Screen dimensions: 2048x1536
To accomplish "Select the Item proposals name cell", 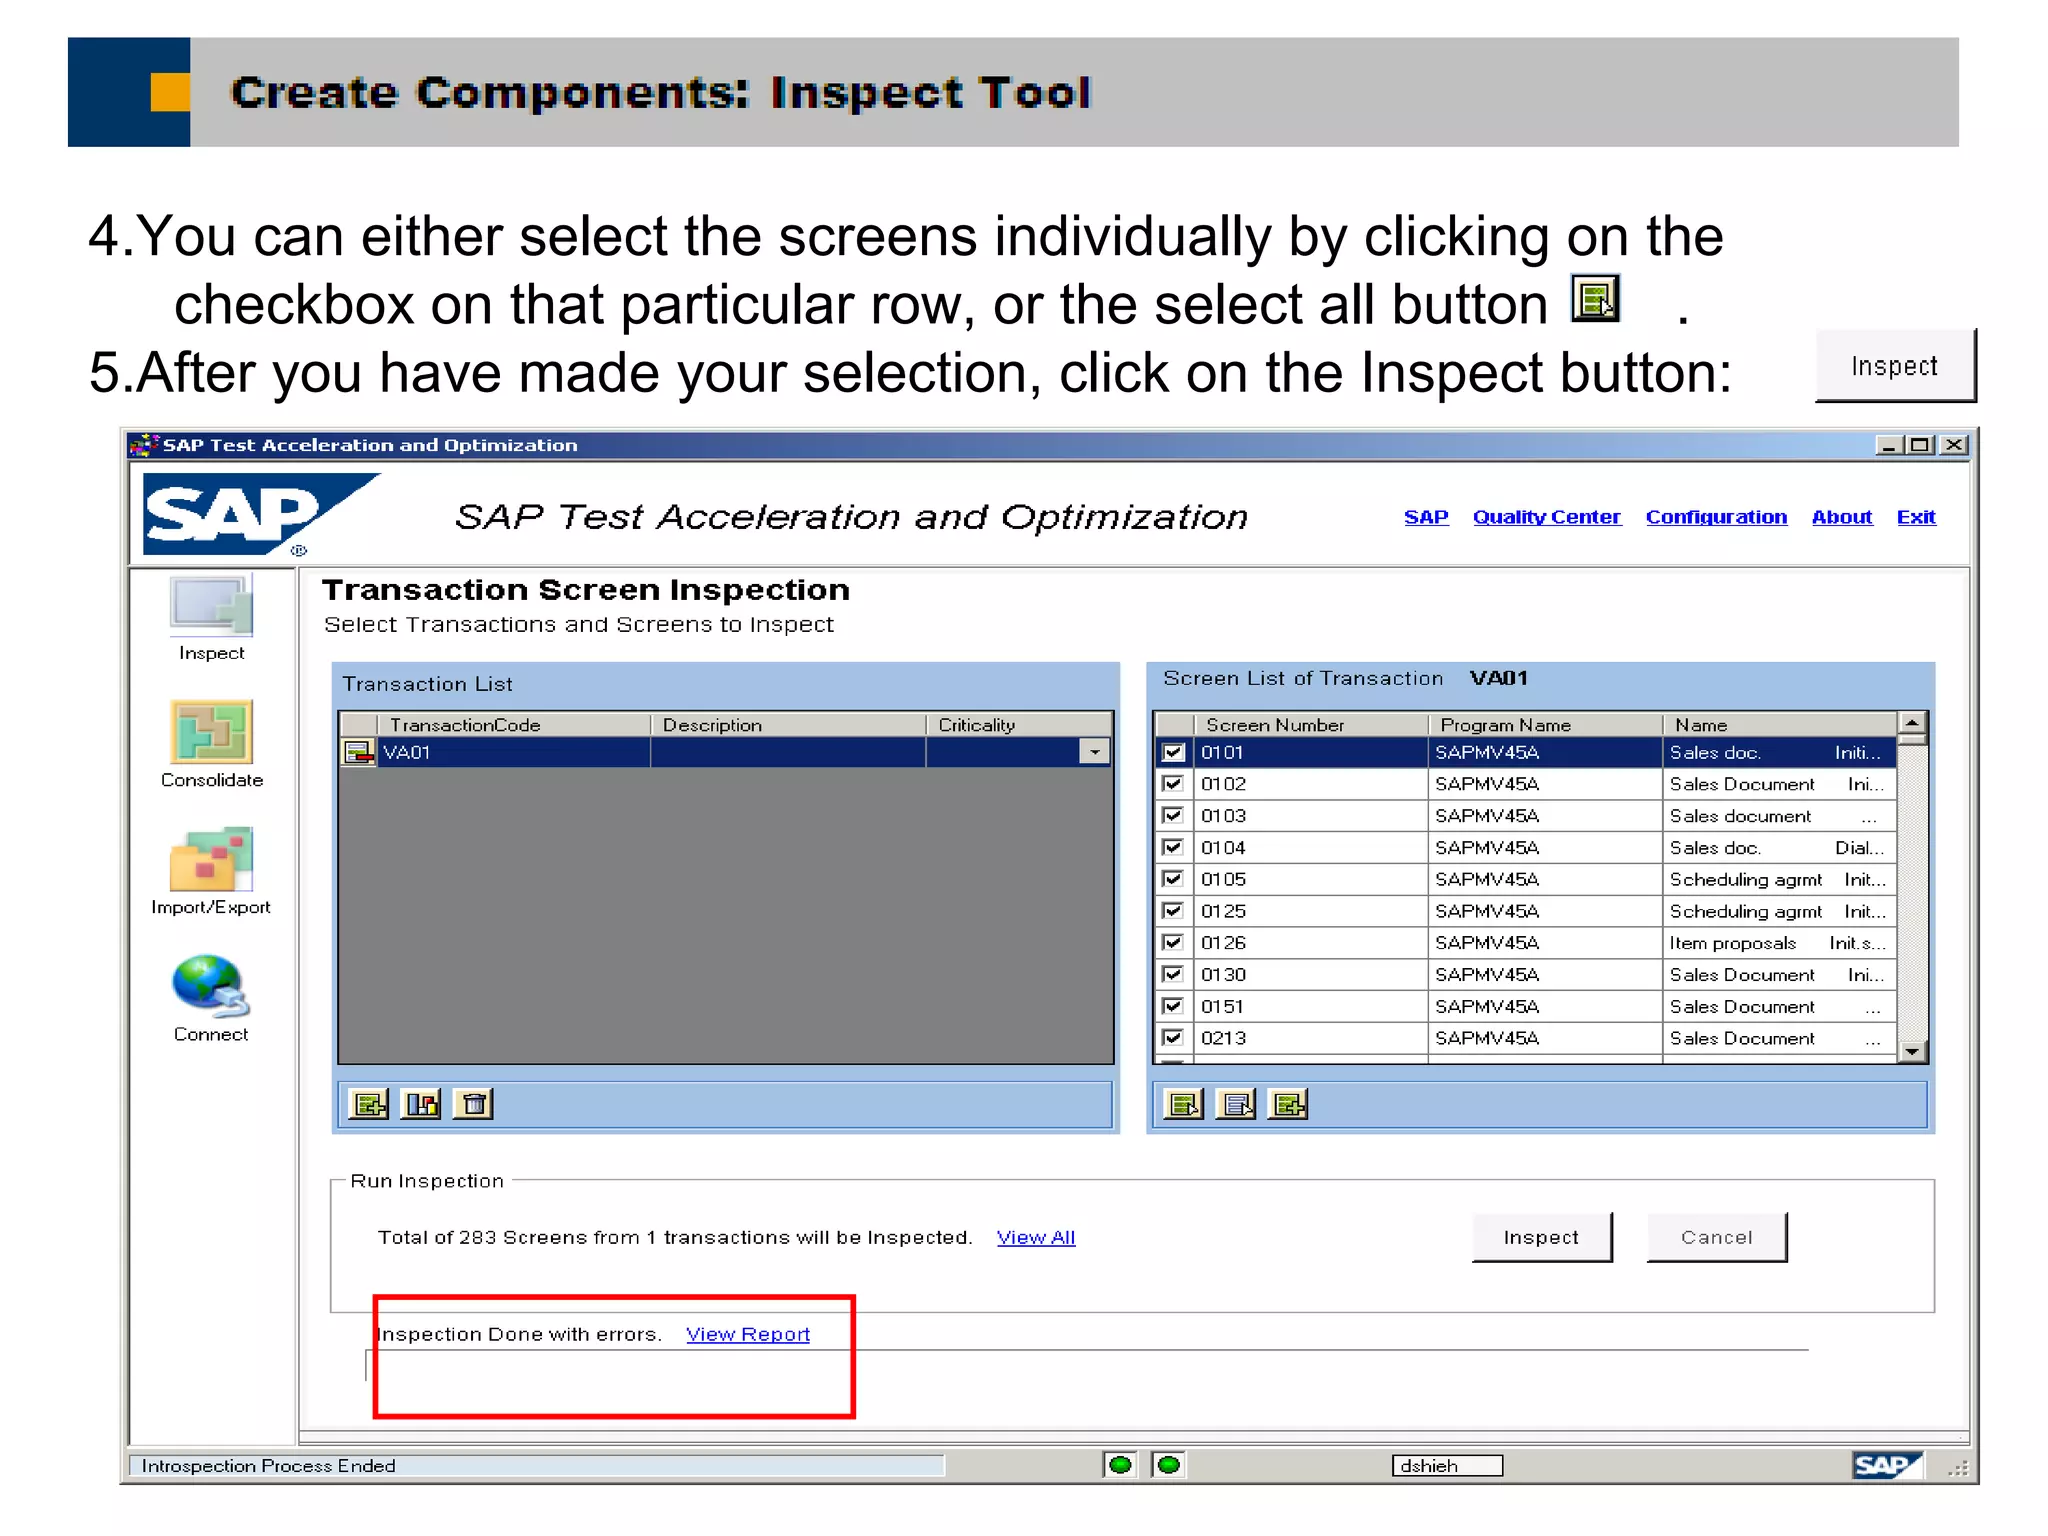I will click(1779, 943).
